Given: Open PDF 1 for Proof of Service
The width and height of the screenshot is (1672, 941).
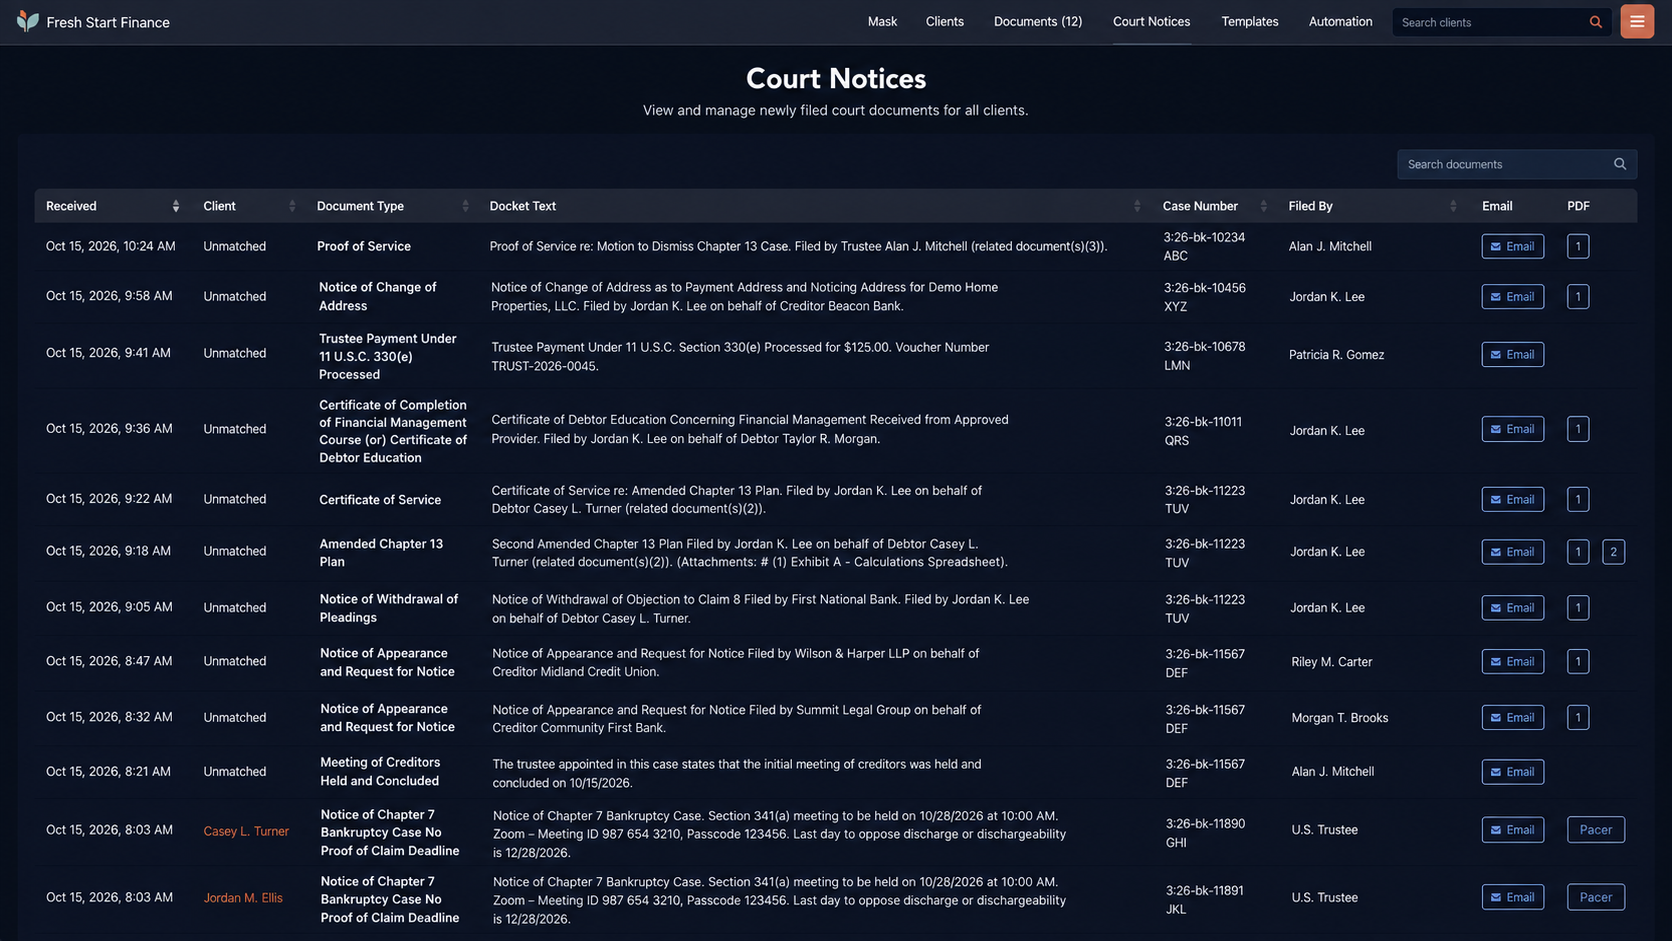Looking at the screenshot, I should (1578, 246).
